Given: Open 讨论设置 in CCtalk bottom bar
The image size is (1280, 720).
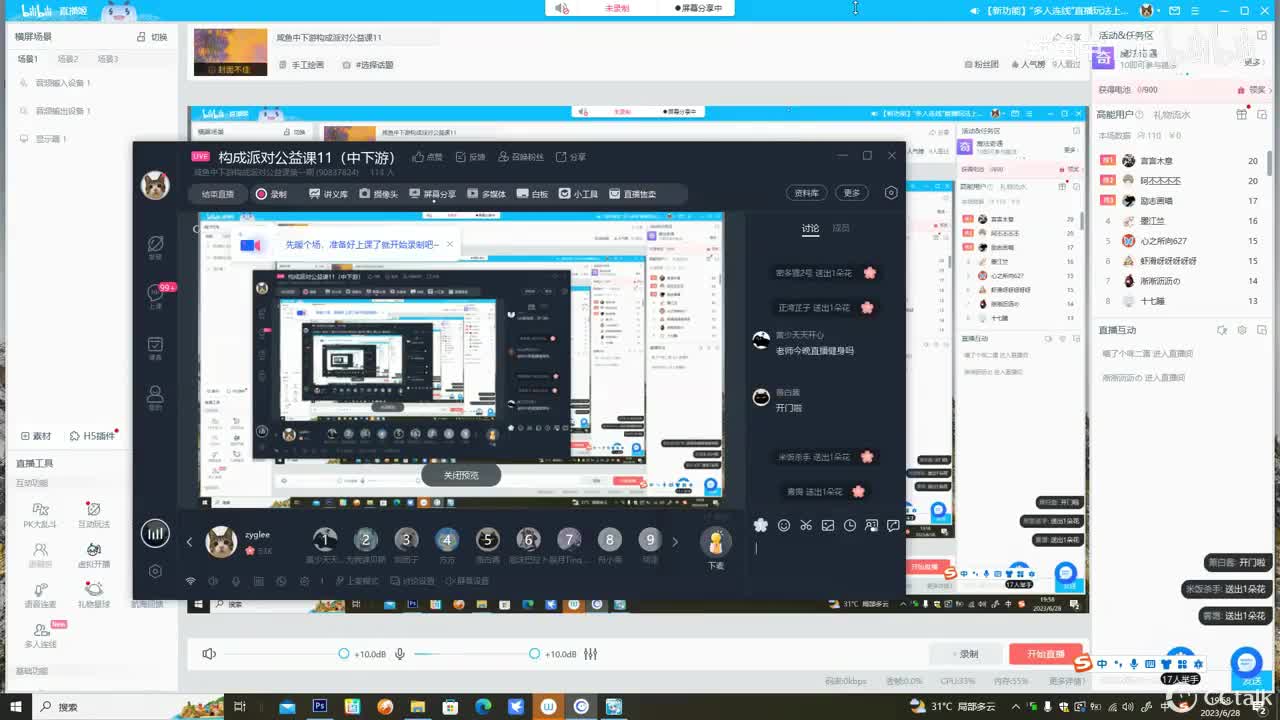Looking at the screenshot, I should 413,581.
